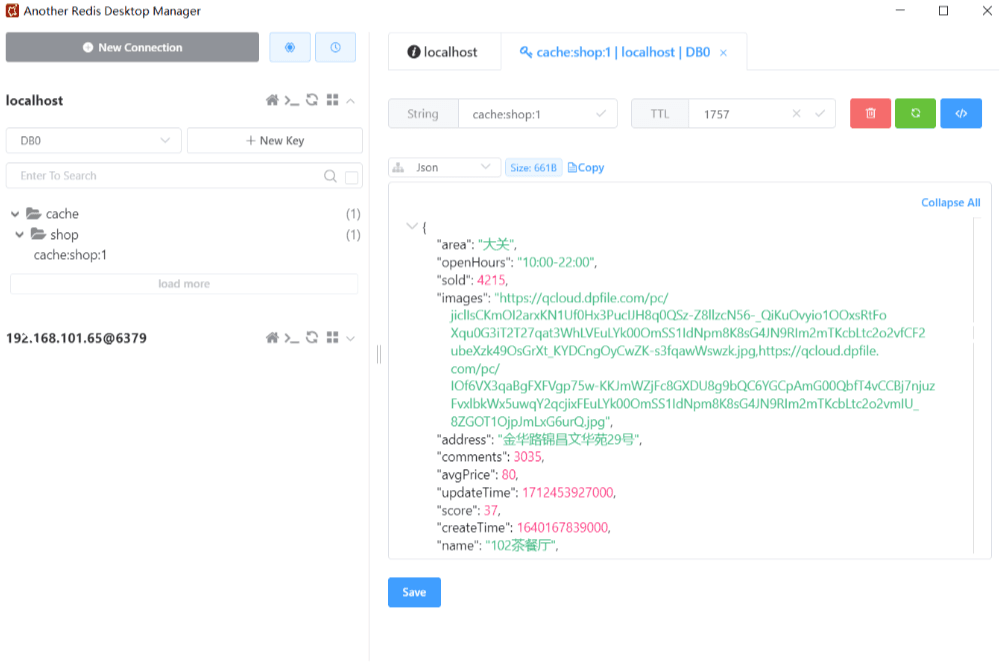1004x663 pixels.
Task: Click the blue code icon button
Action: click(961, 114)
